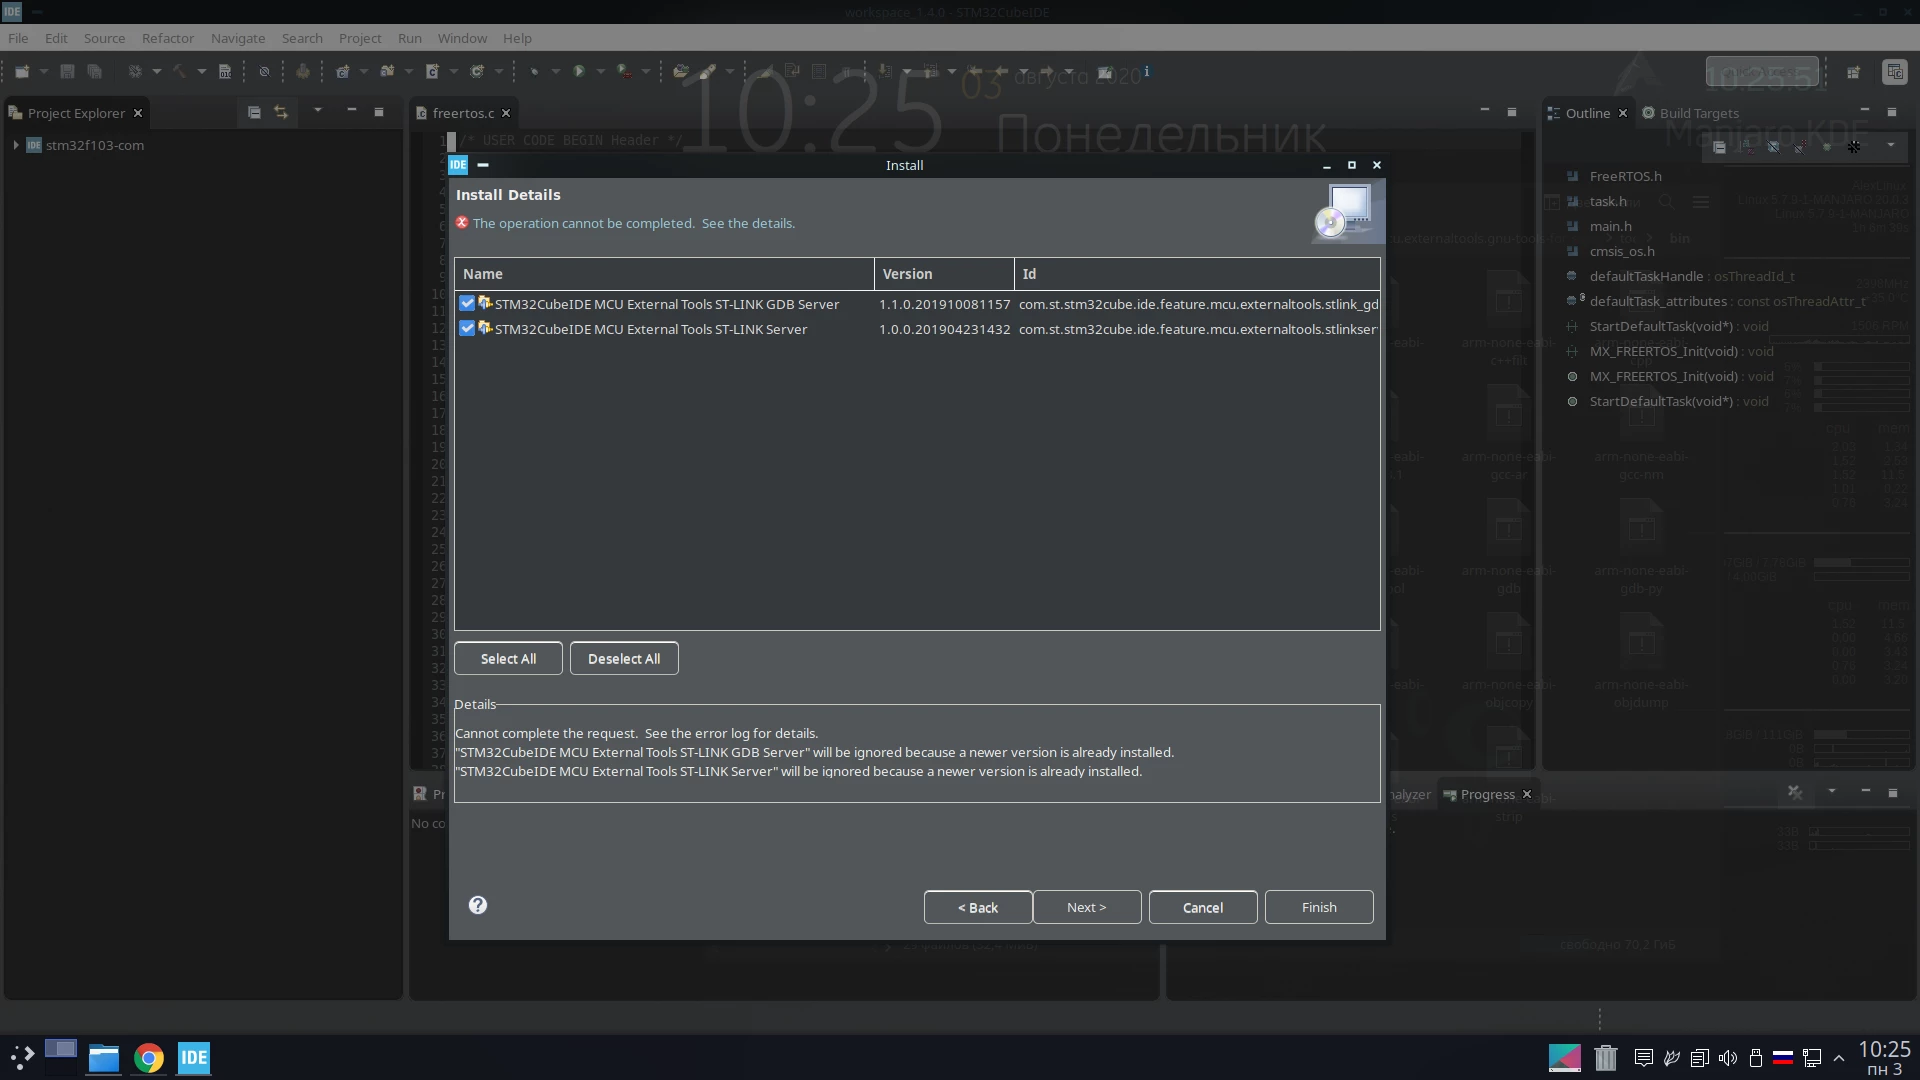Click the Save All toolbar icon
1920x1080 pixels.
click(95, 72)
